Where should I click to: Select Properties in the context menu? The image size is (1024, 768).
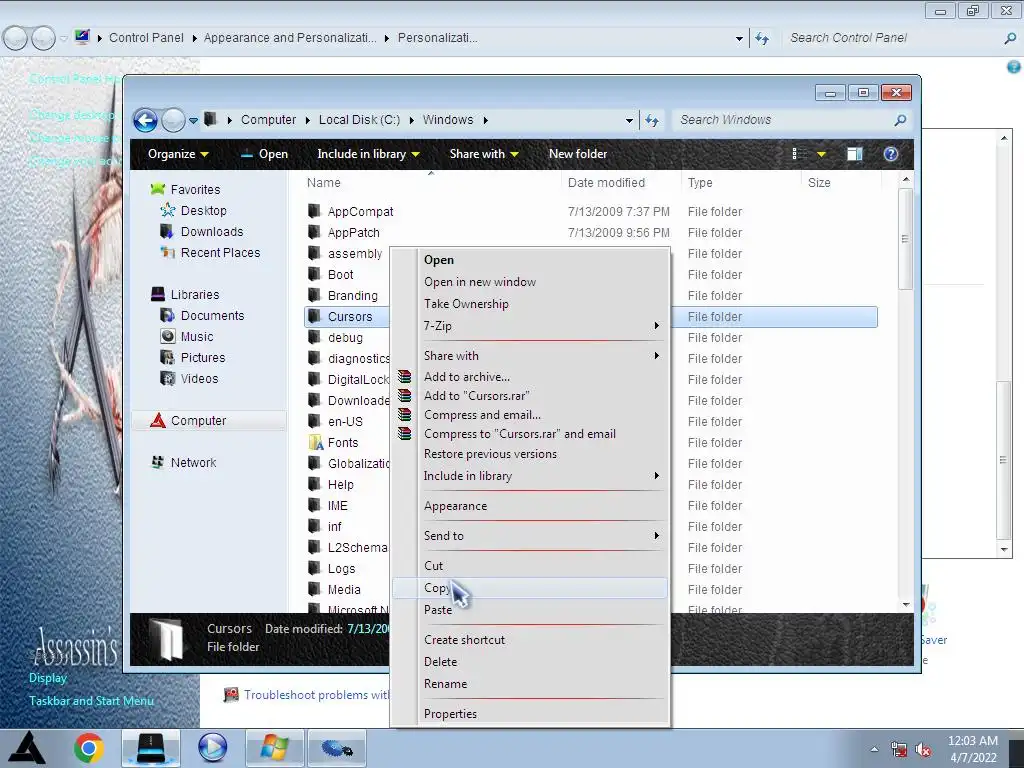[530, 714]
